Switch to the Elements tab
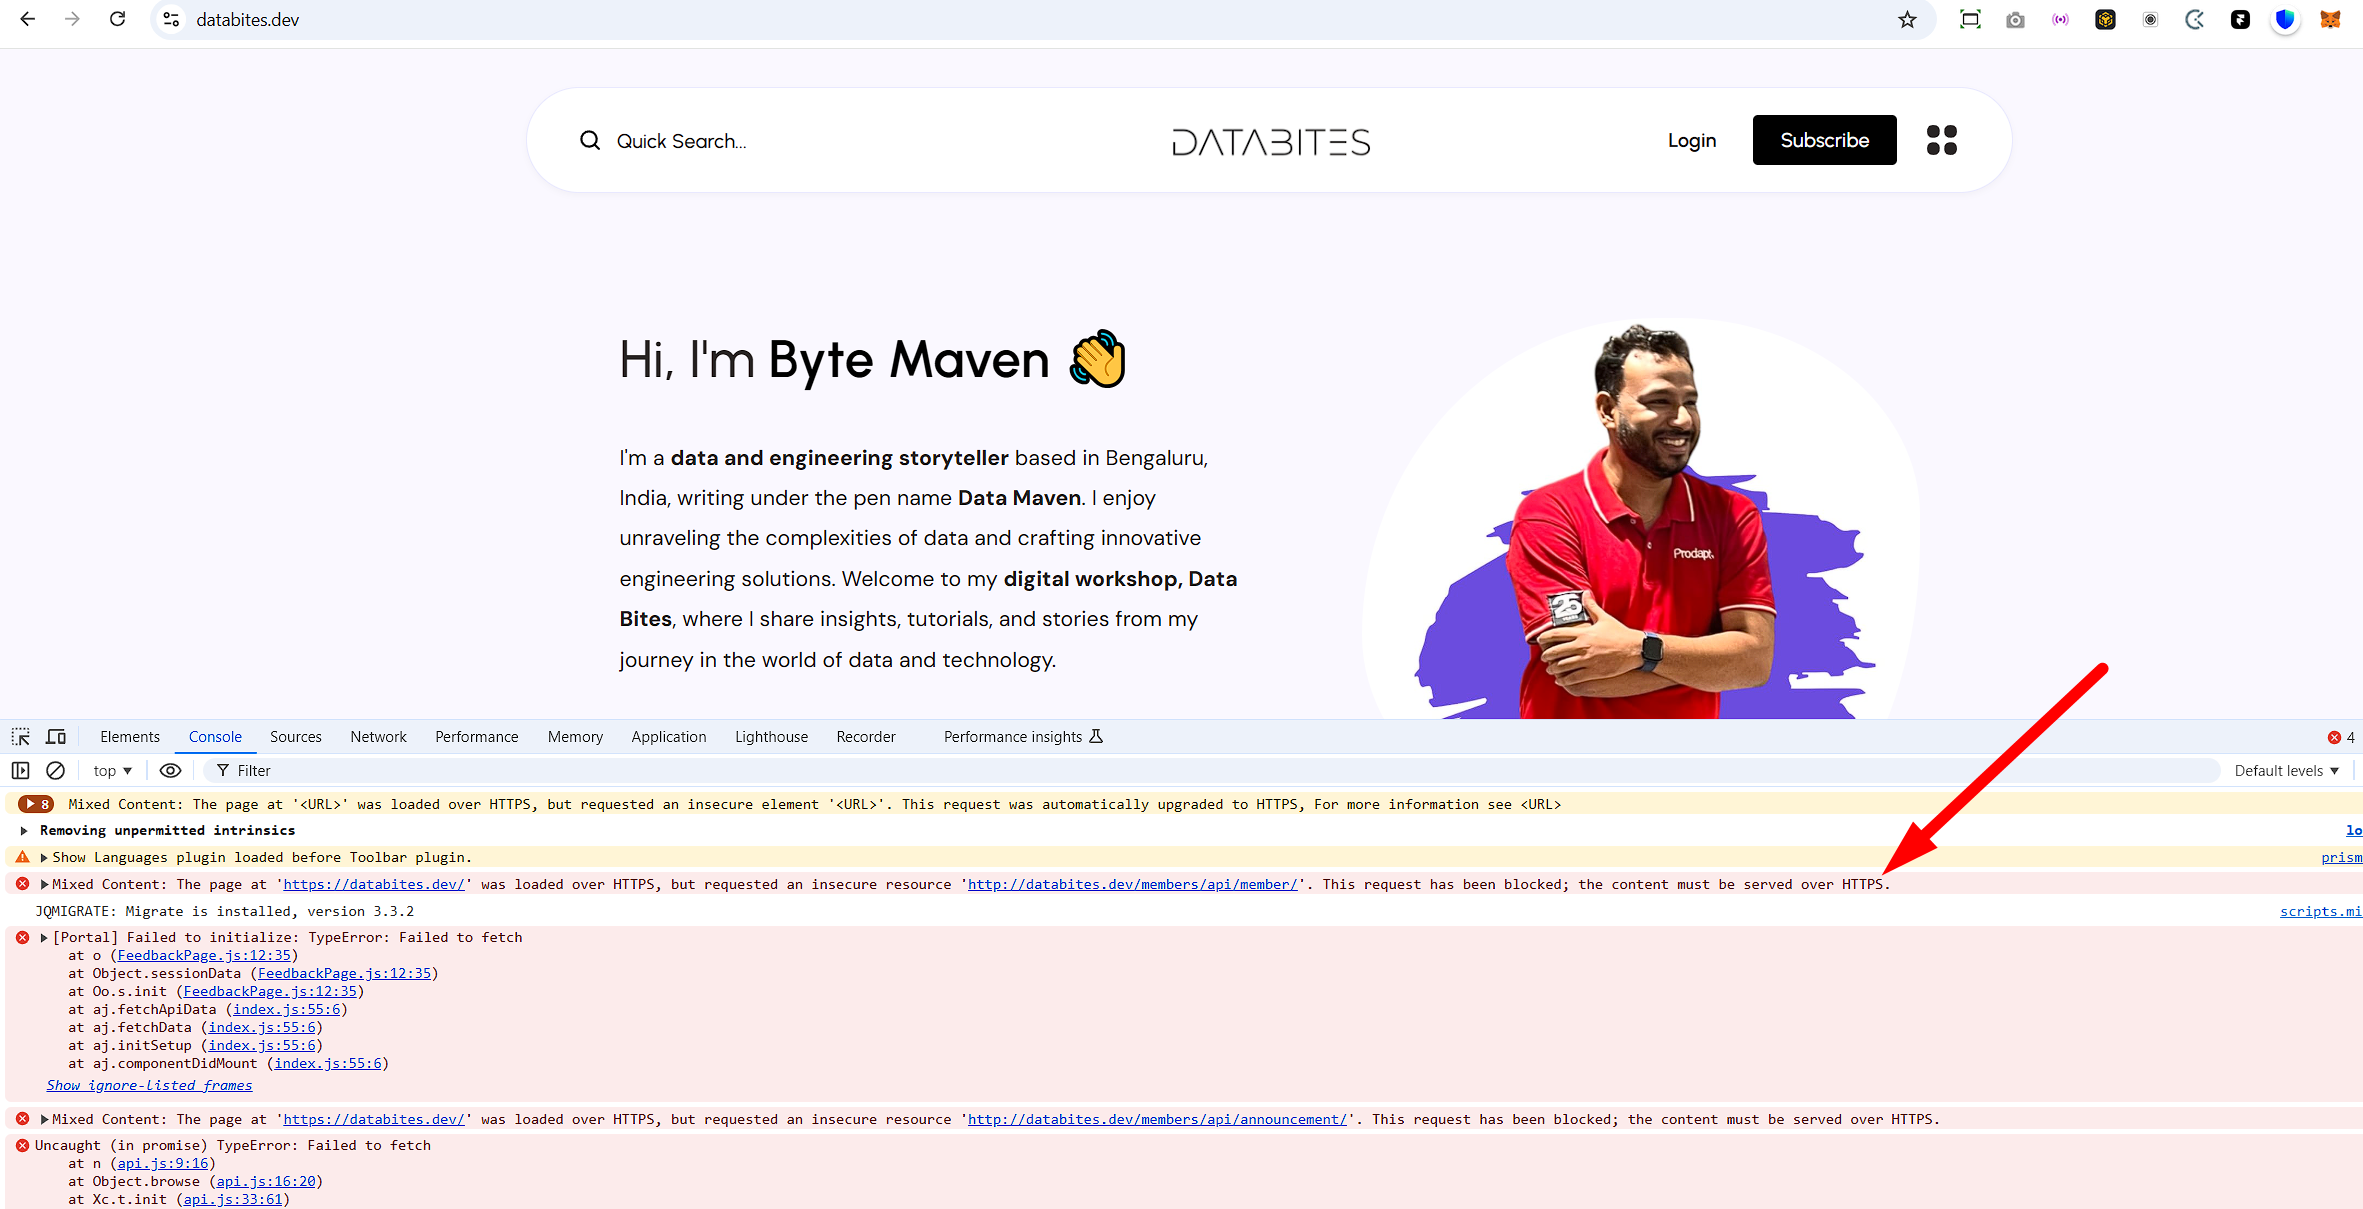Screen dimensions: 2363x1209 130,737
